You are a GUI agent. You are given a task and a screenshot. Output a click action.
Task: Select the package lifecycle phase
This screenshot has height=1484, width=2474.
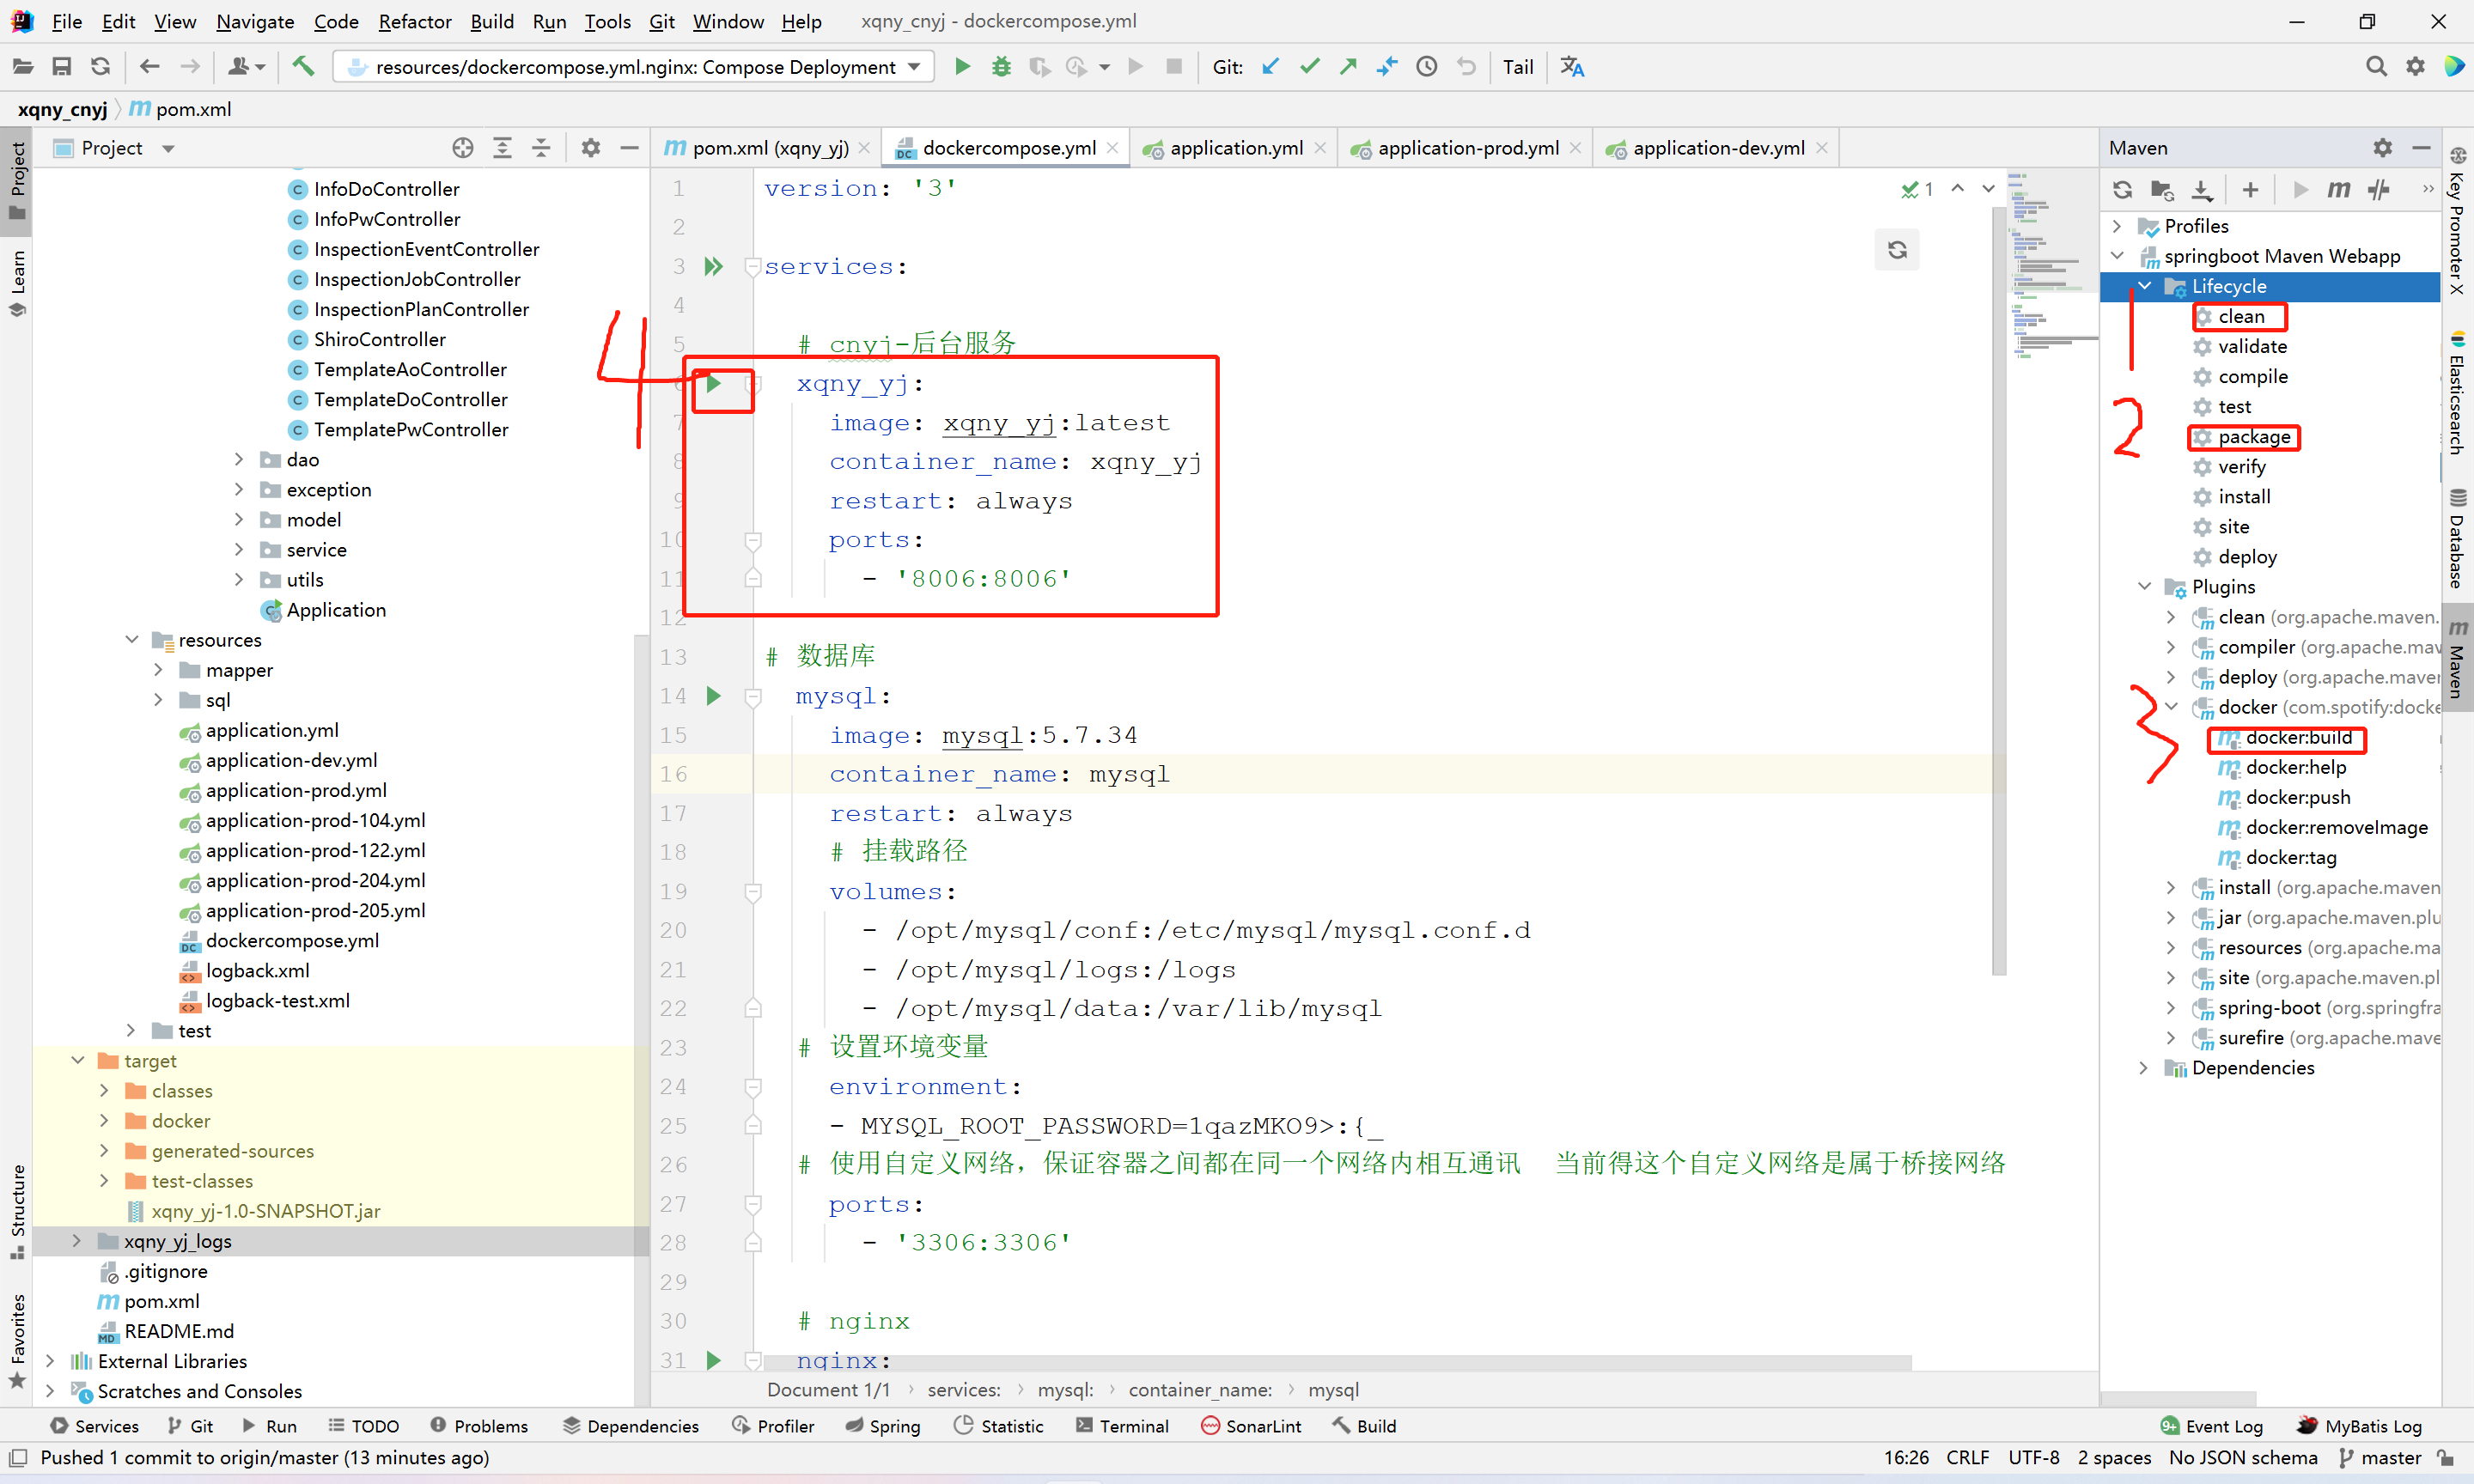coord(2253,437)
